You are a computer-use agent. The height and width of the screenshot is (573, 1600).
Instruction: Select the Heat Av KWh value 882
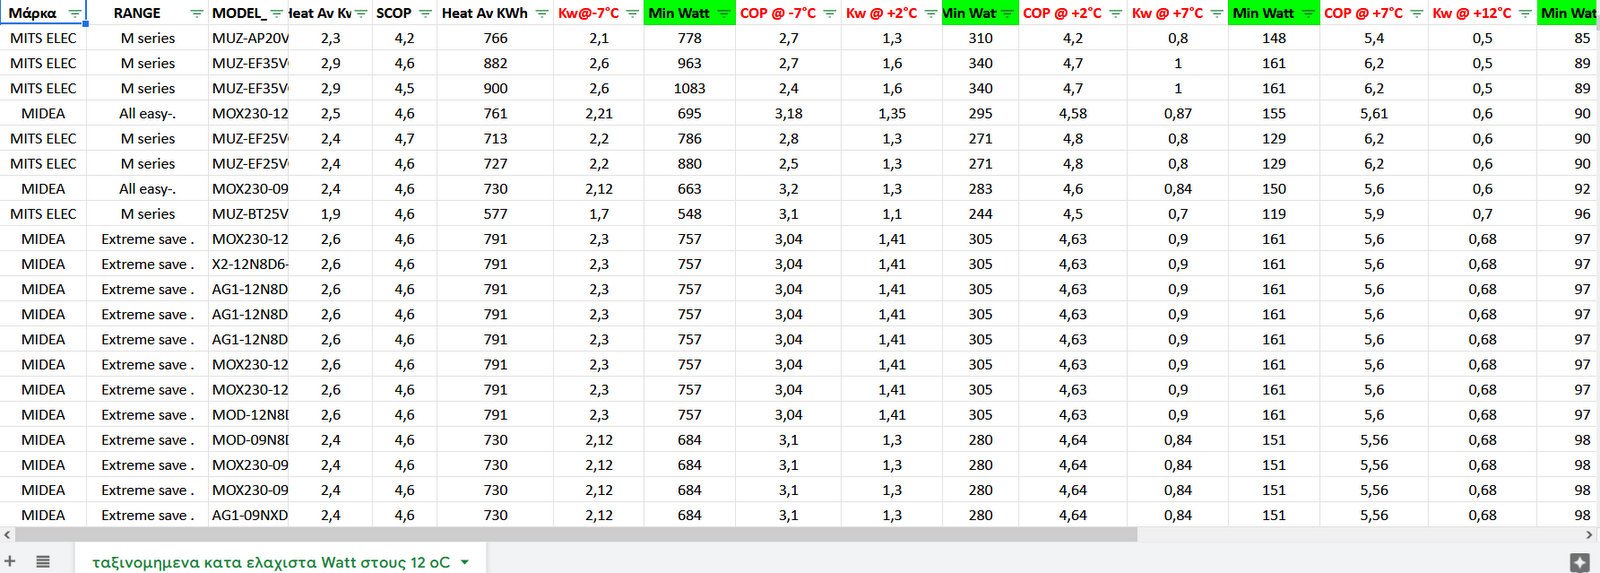pos(495,63)
